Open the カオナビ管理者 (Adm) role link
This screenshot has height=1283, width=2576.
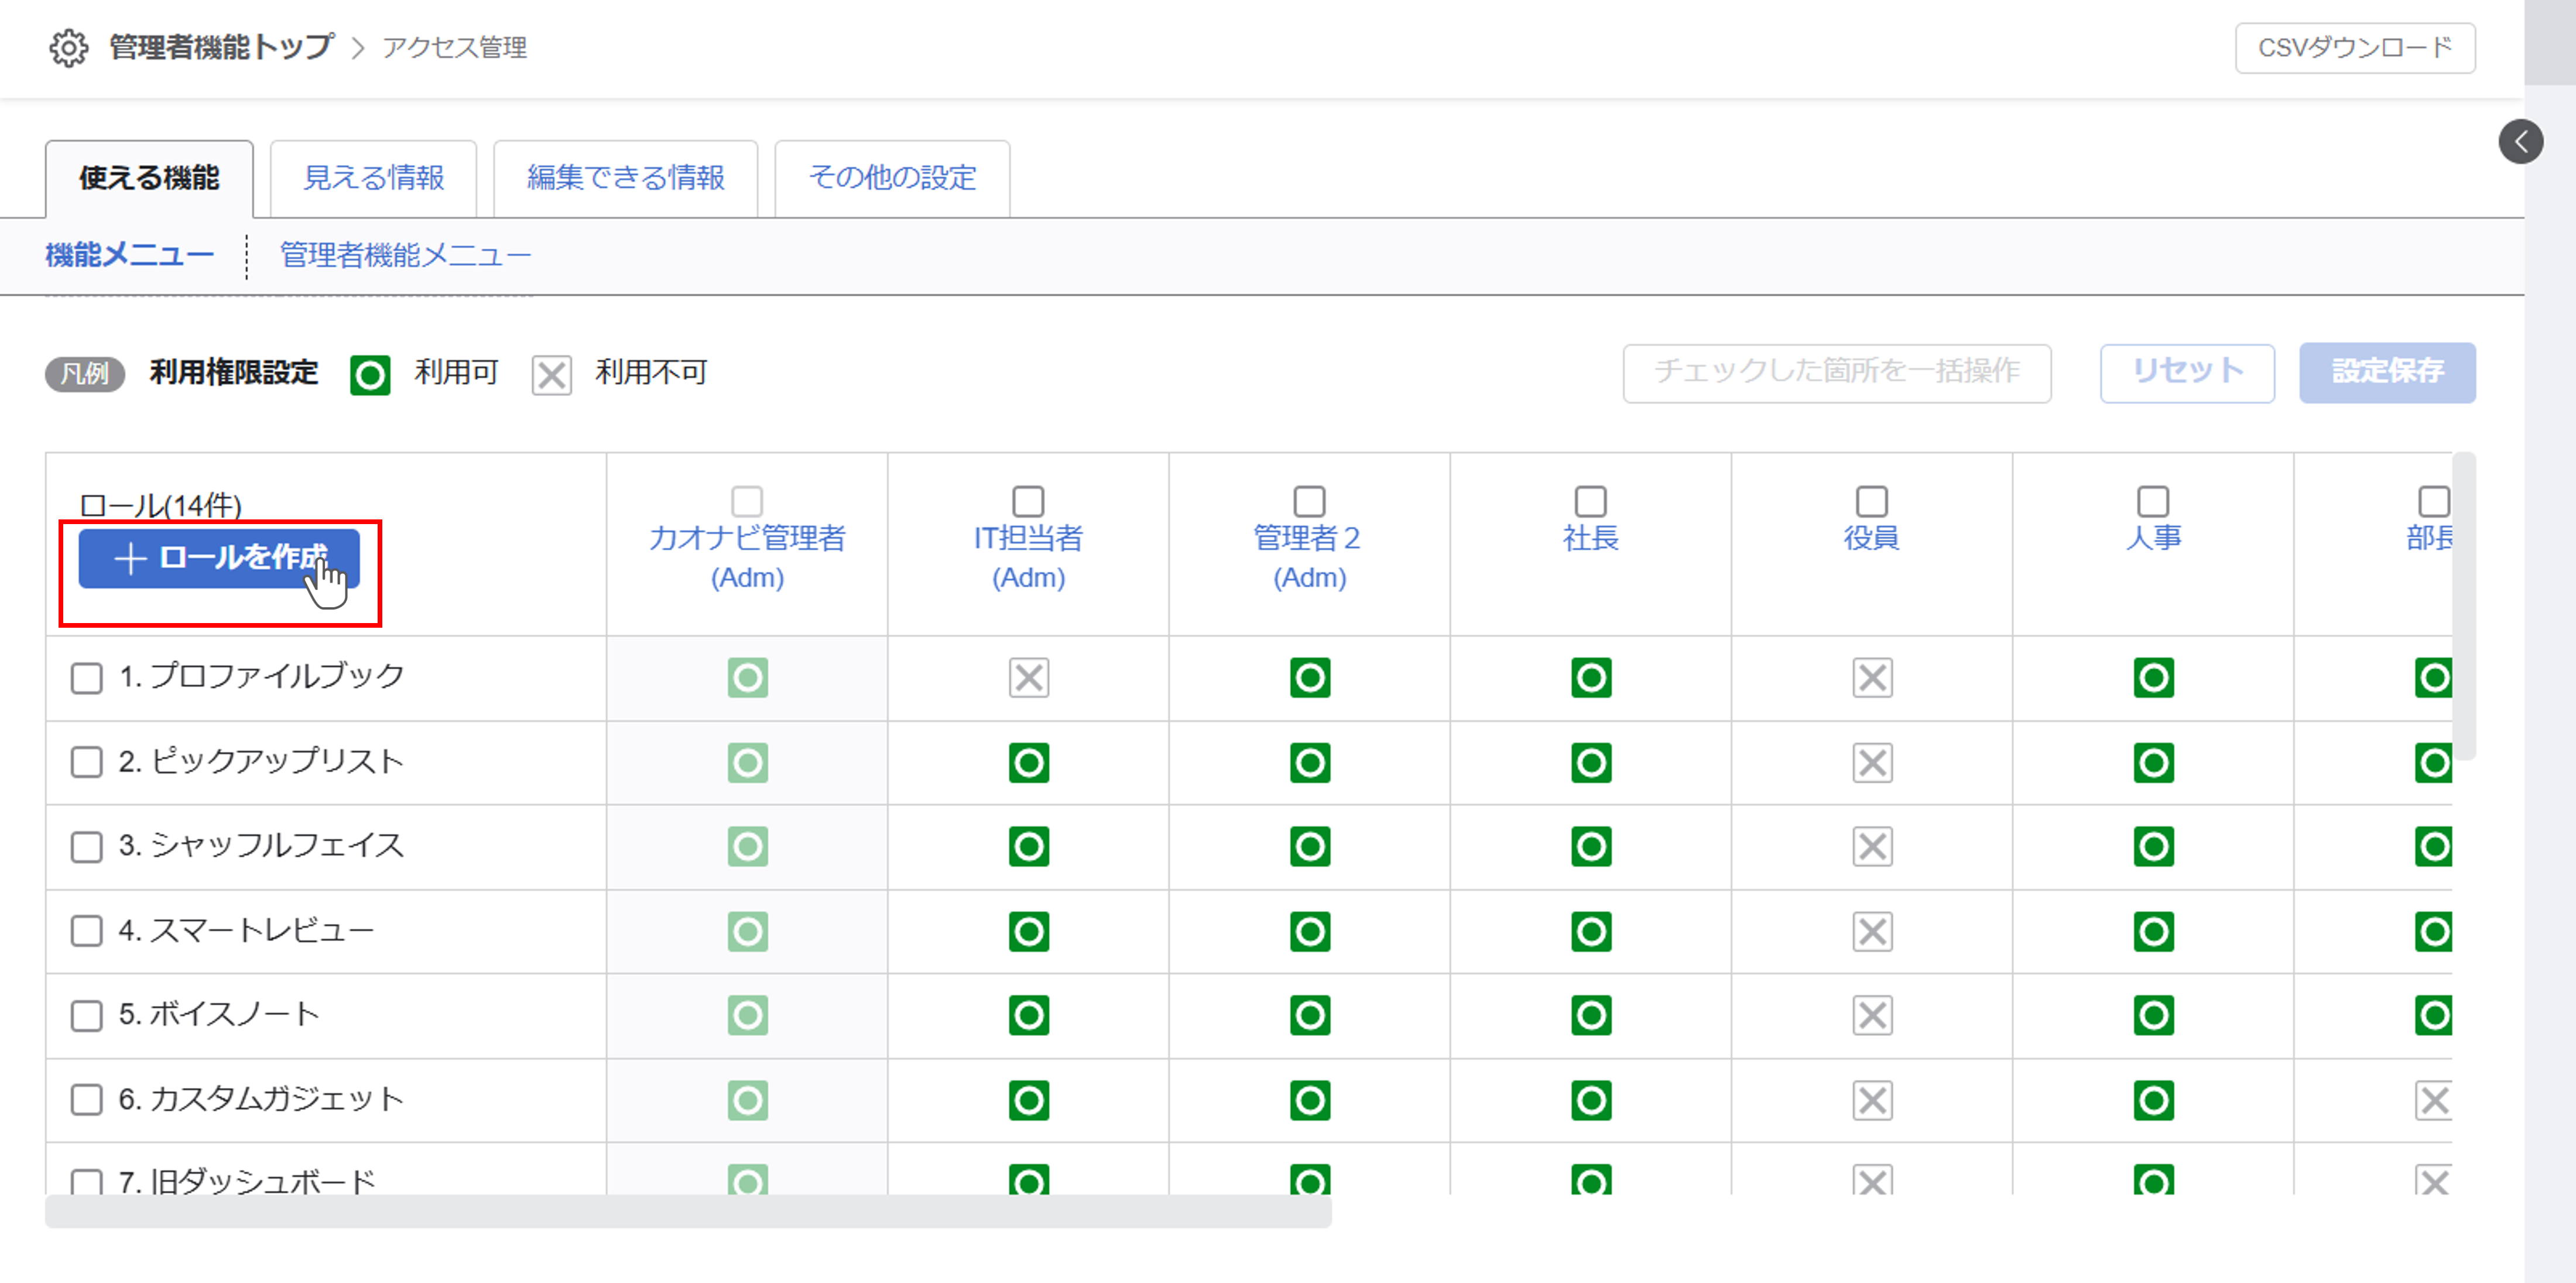point(747,557)
